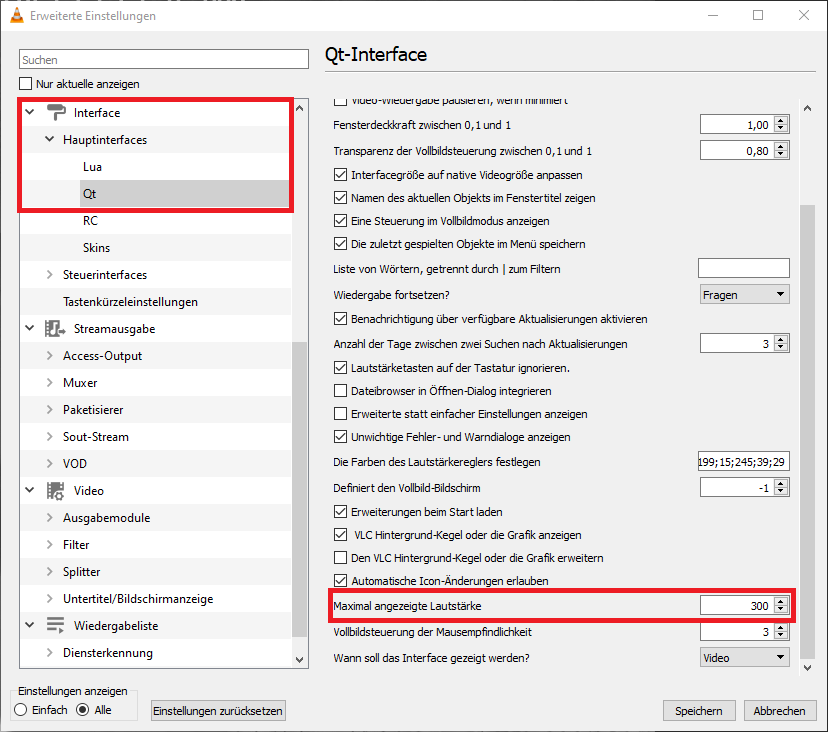Select the Einfach settings radio button
The width and height of the screenshot is (828, 732).
[x=21, y=710]
